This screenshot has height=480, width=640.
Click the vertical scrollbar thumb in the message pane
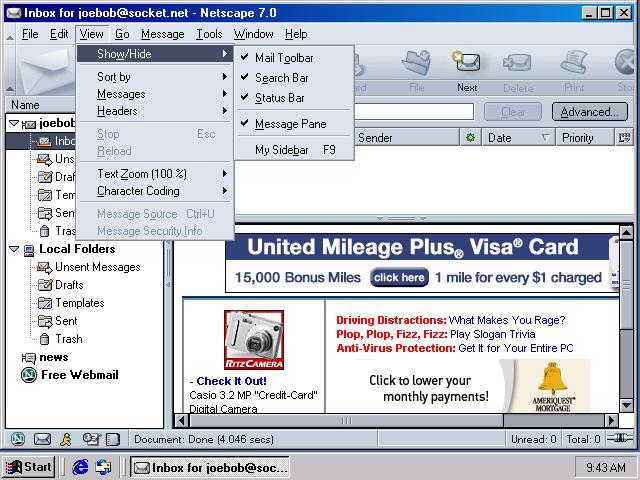click(626, 284)
